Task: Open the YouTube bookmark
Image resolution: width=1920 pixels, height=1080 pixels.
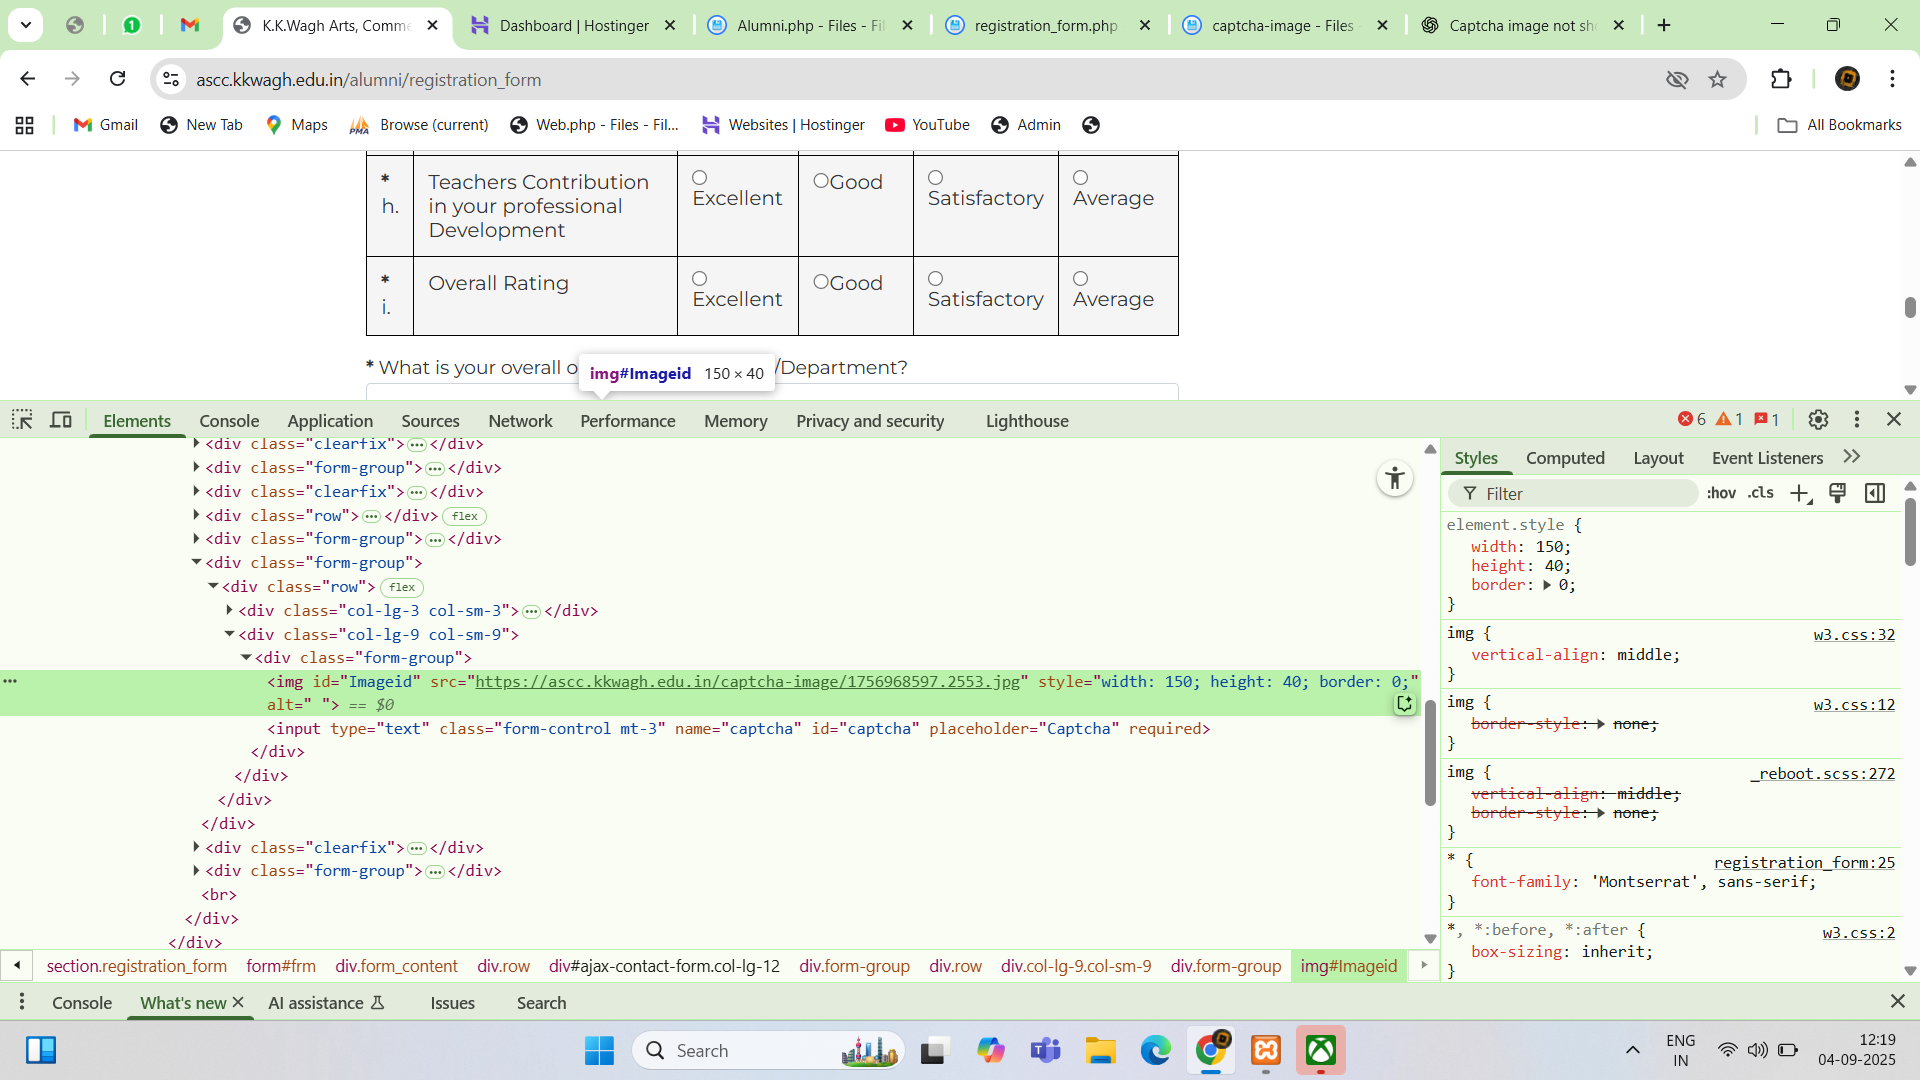Action: click(927, 125)
